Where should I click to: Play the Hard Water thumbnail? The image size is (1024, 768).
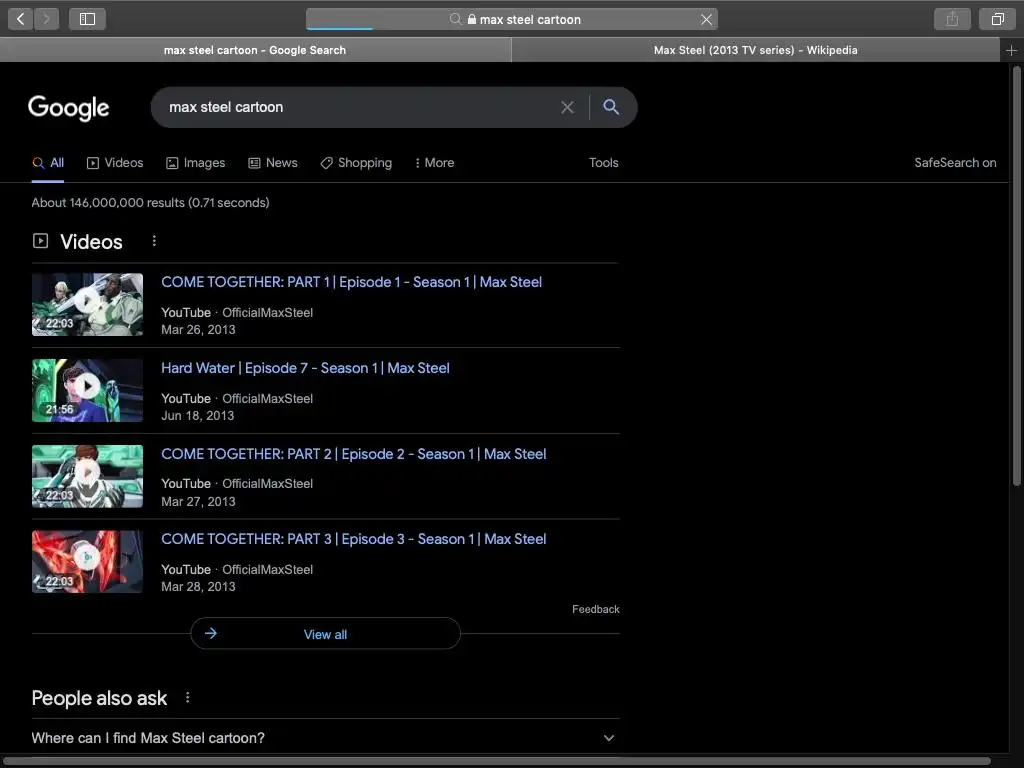tap(88, 390)
